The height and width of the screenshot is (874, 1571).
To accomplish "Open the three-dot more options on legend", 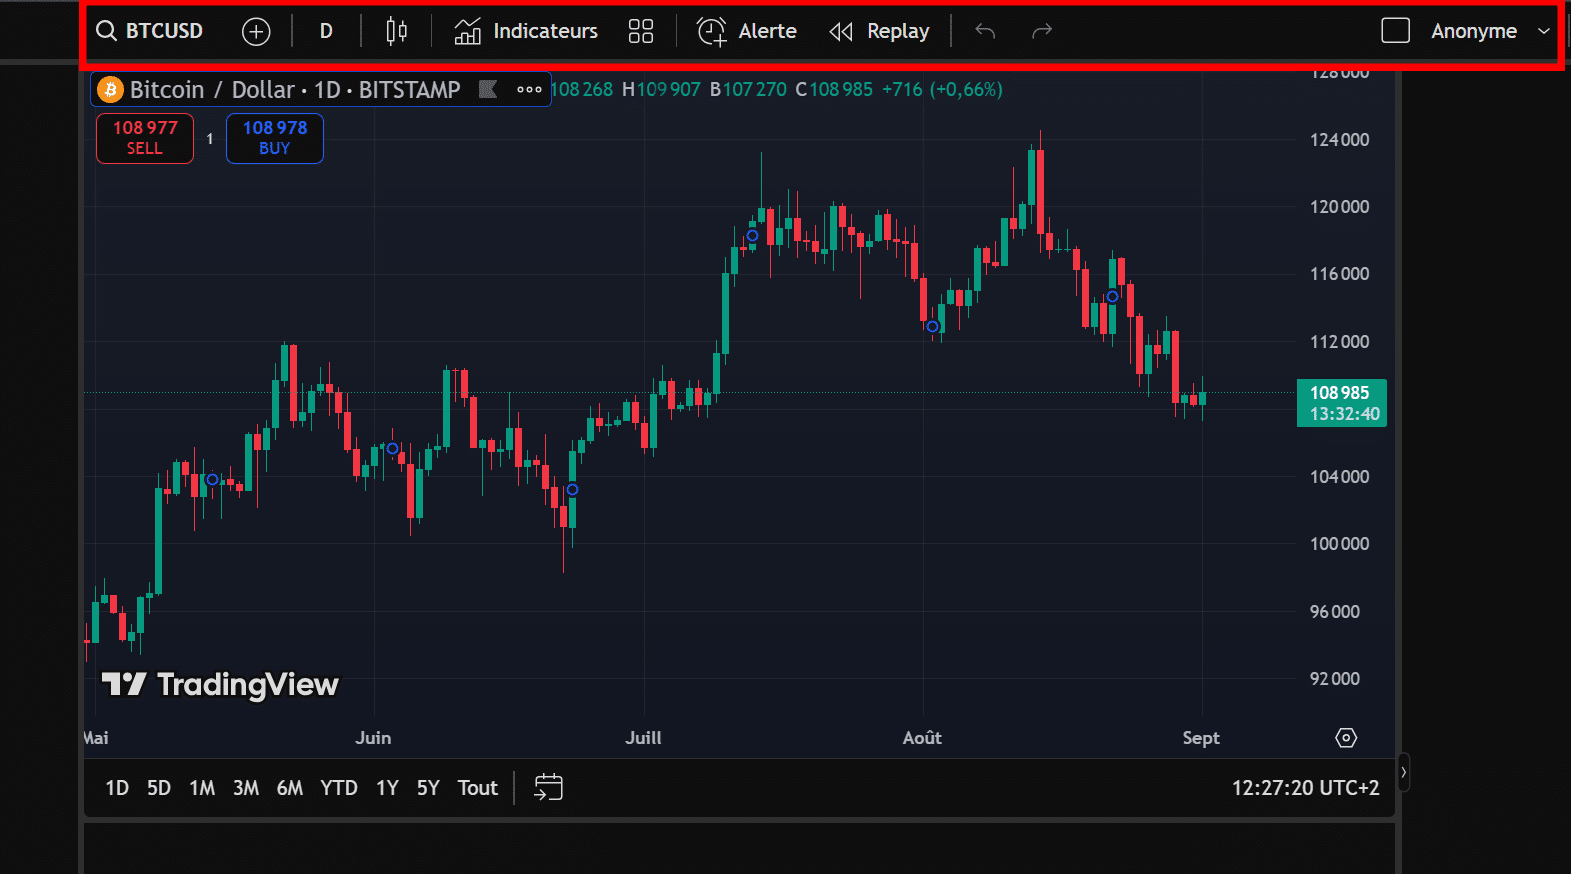I will [x=529, y=90].
